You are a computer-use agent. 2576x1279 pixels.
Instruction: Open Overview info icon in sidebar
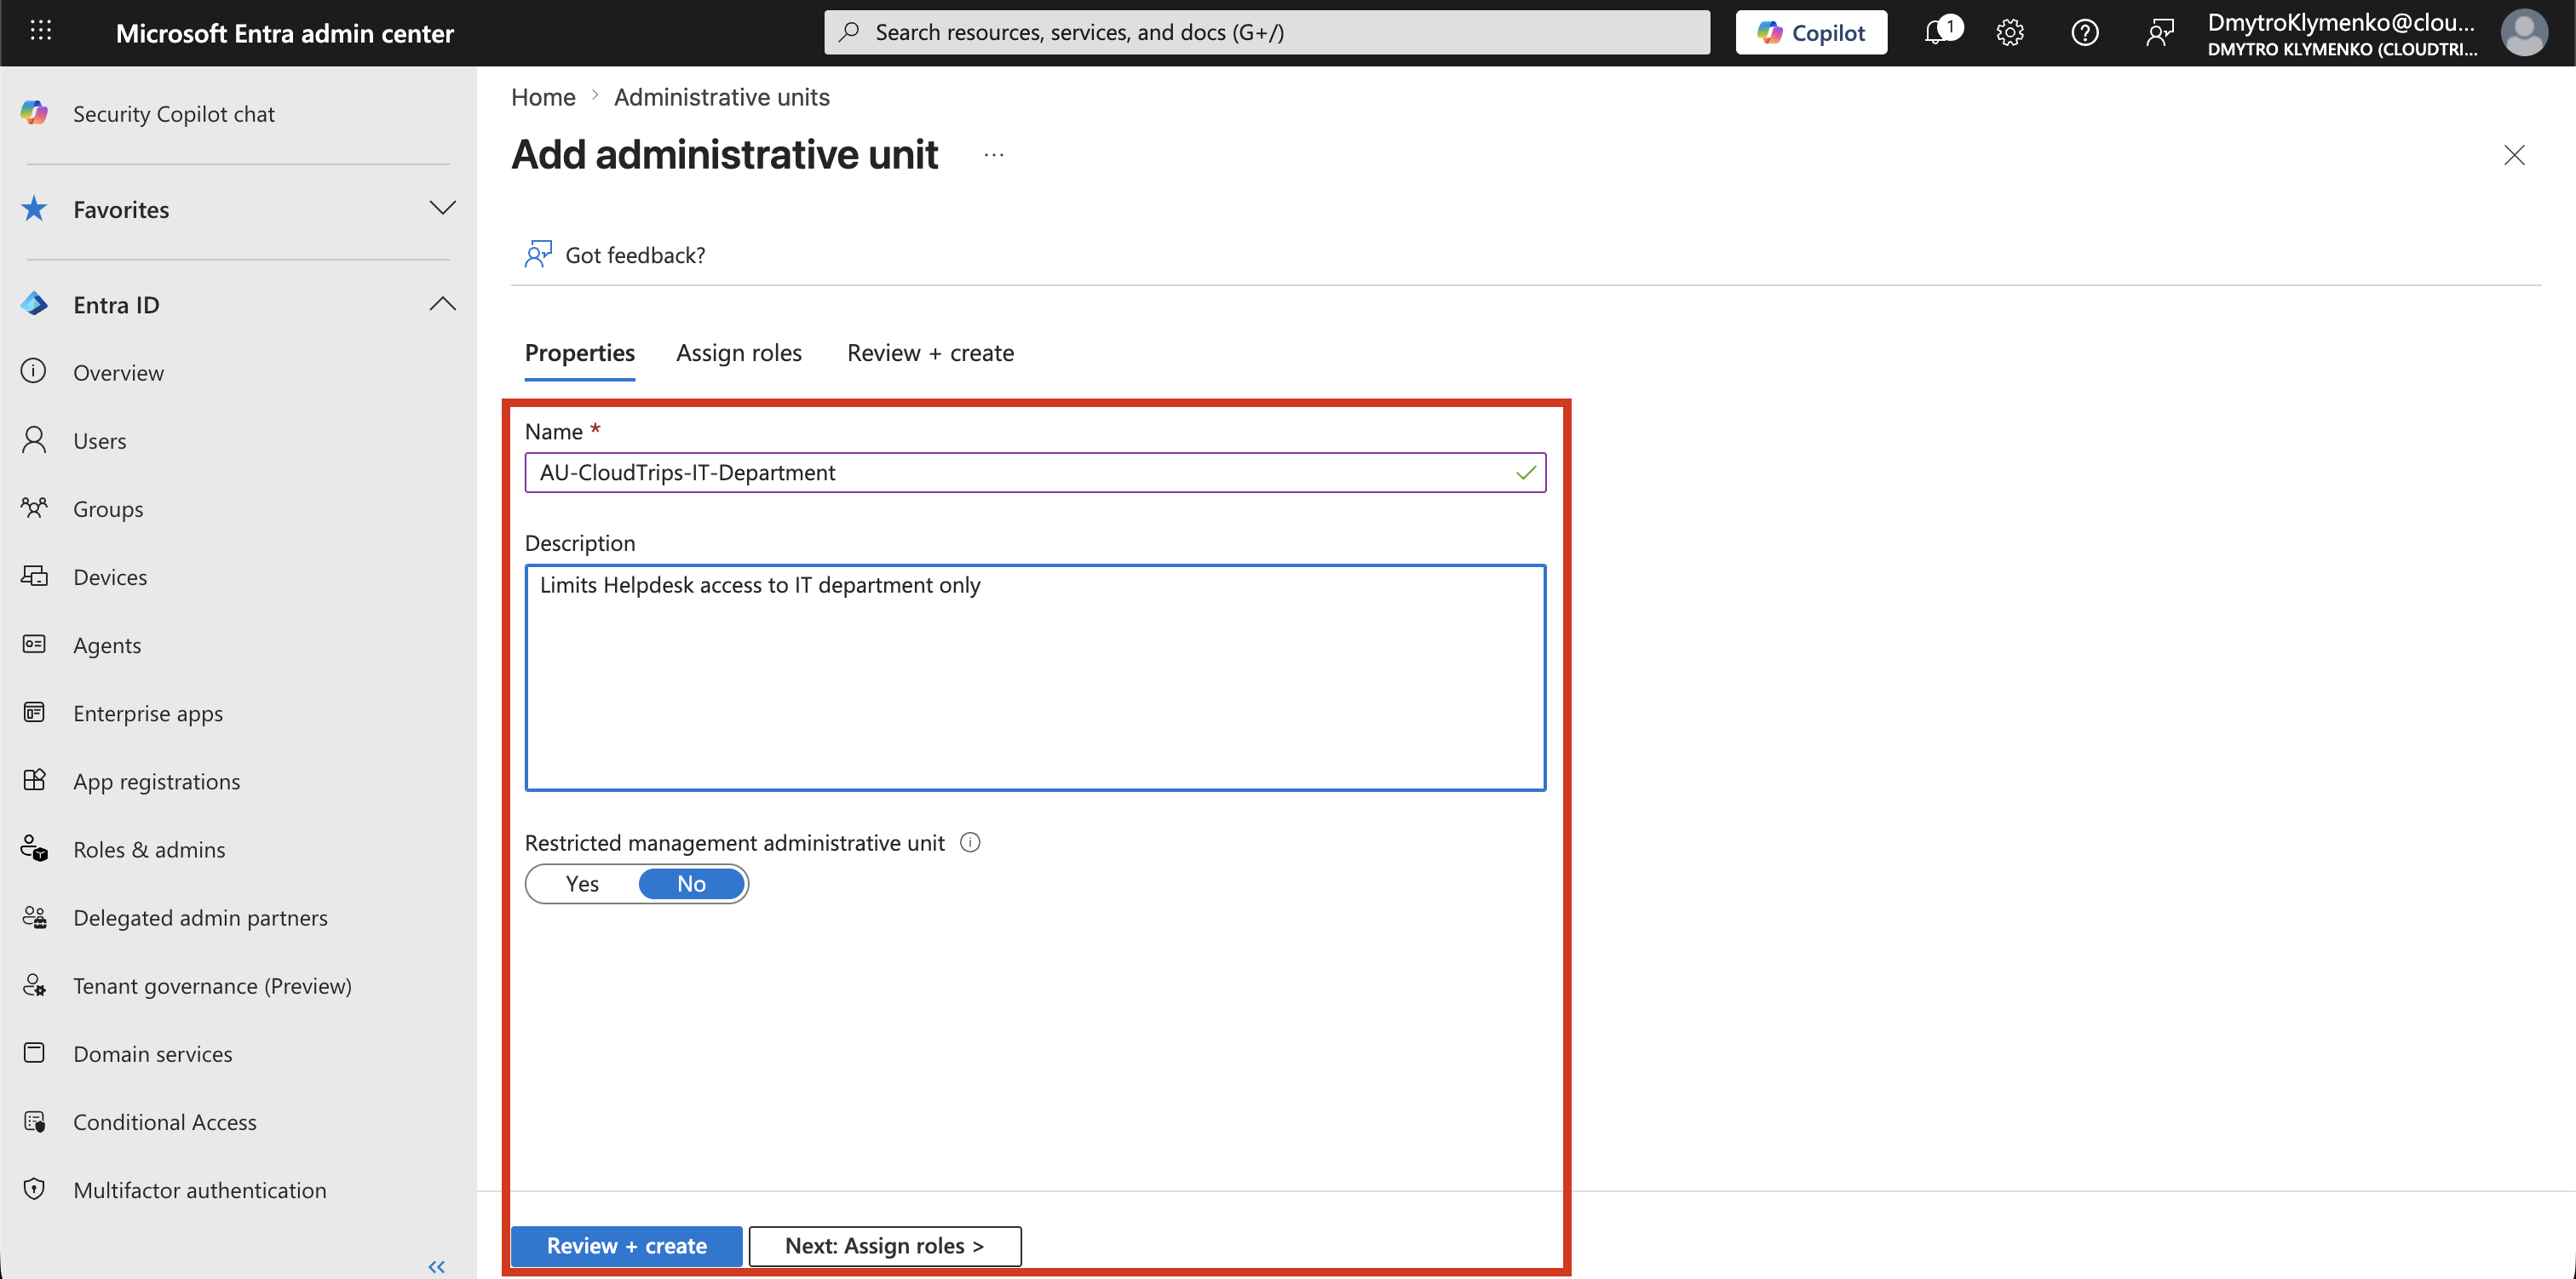34,372
